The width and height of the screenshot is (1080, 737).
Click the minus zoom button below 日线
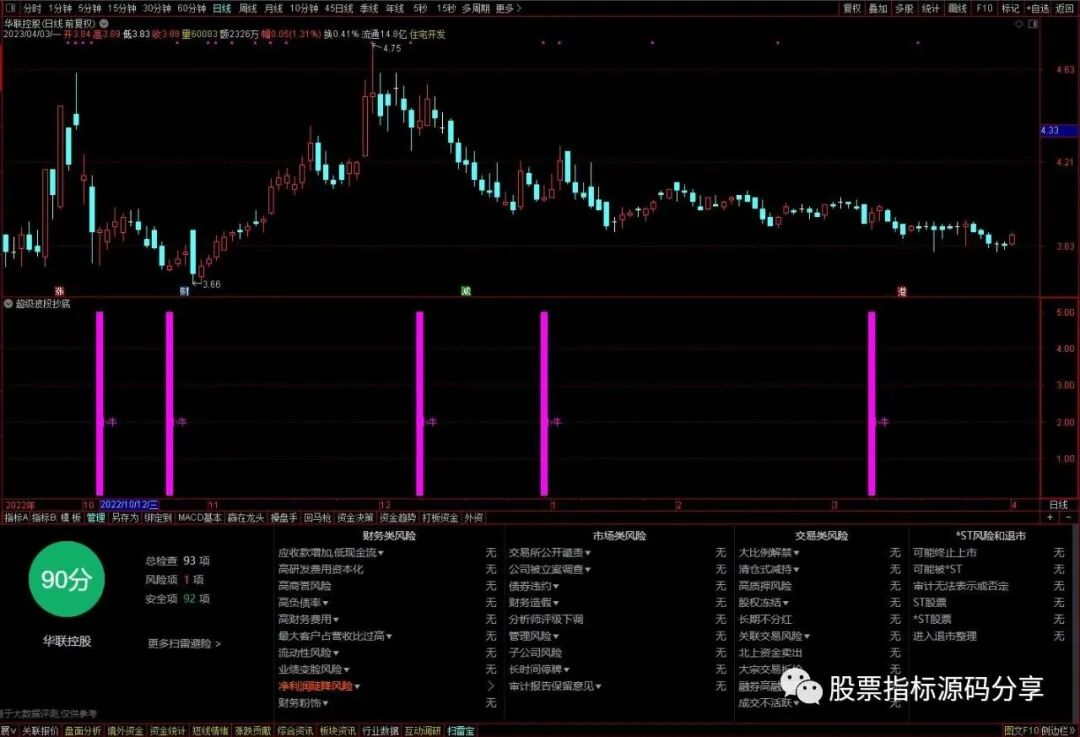pyautogui.click(x=1068, y=517)
